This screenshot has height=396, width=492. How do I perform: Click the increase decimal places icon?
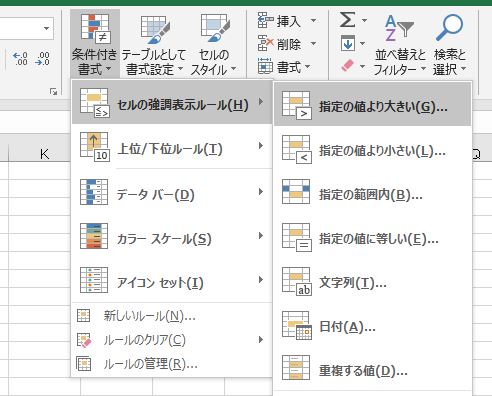20,58
